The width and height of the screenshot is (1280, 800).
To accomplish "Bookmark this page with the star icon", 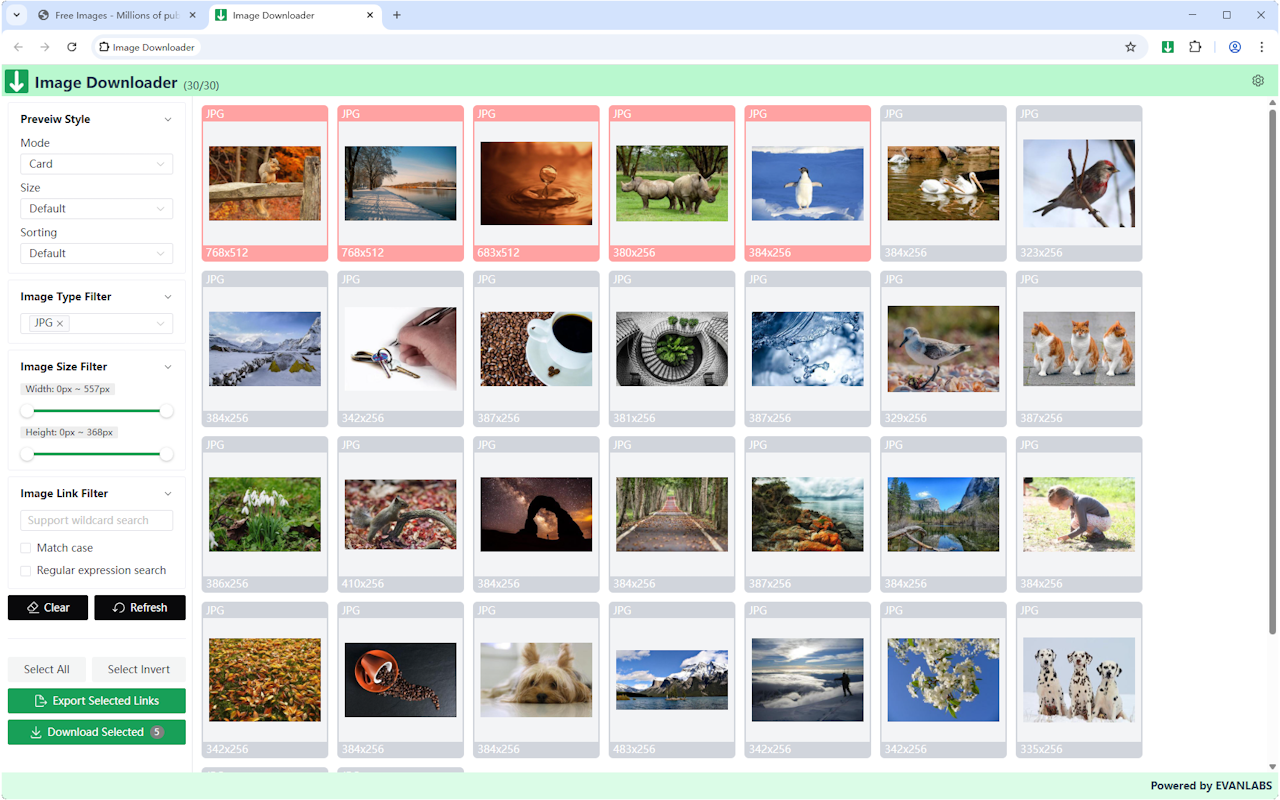I will (x=1131, y=47).
